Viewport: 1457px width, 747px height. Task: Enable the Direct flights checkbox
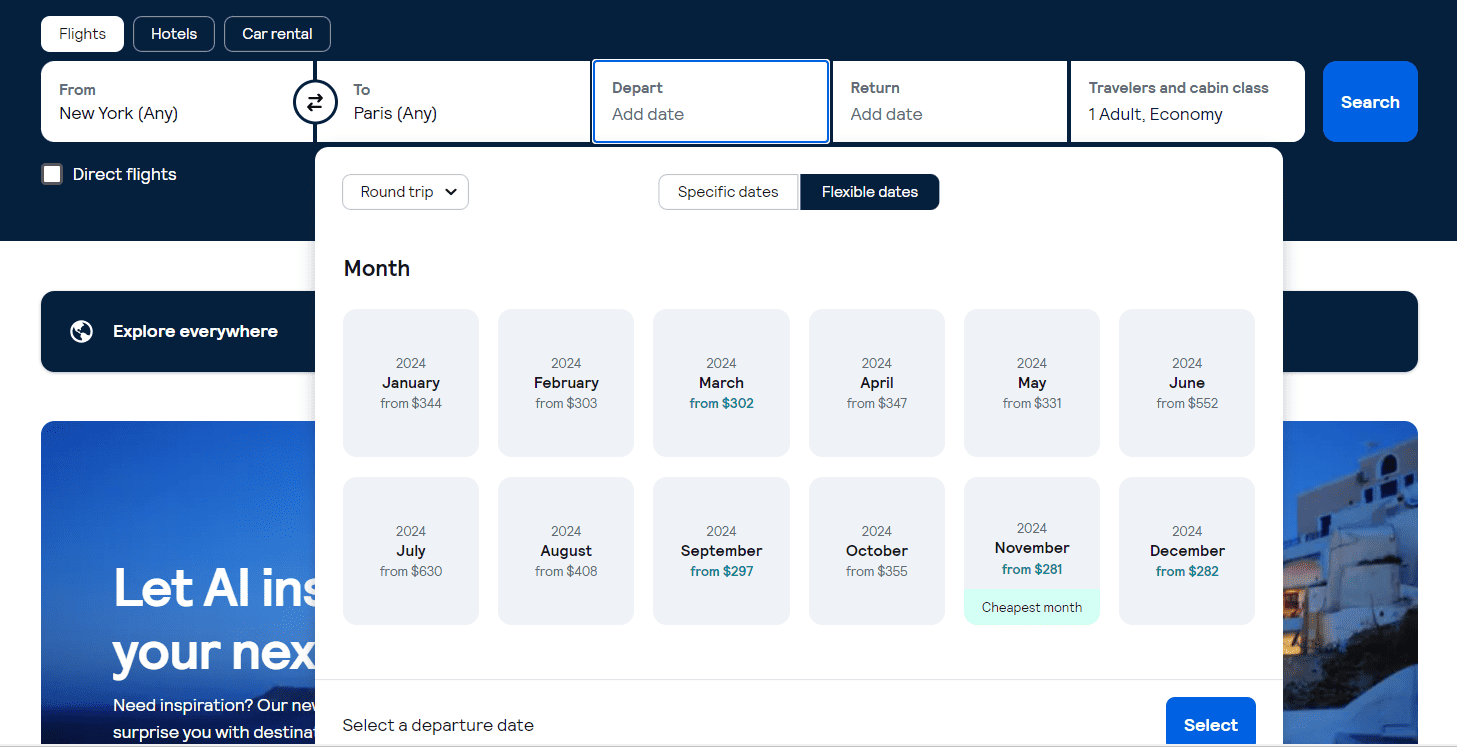(x=51, y=173)
